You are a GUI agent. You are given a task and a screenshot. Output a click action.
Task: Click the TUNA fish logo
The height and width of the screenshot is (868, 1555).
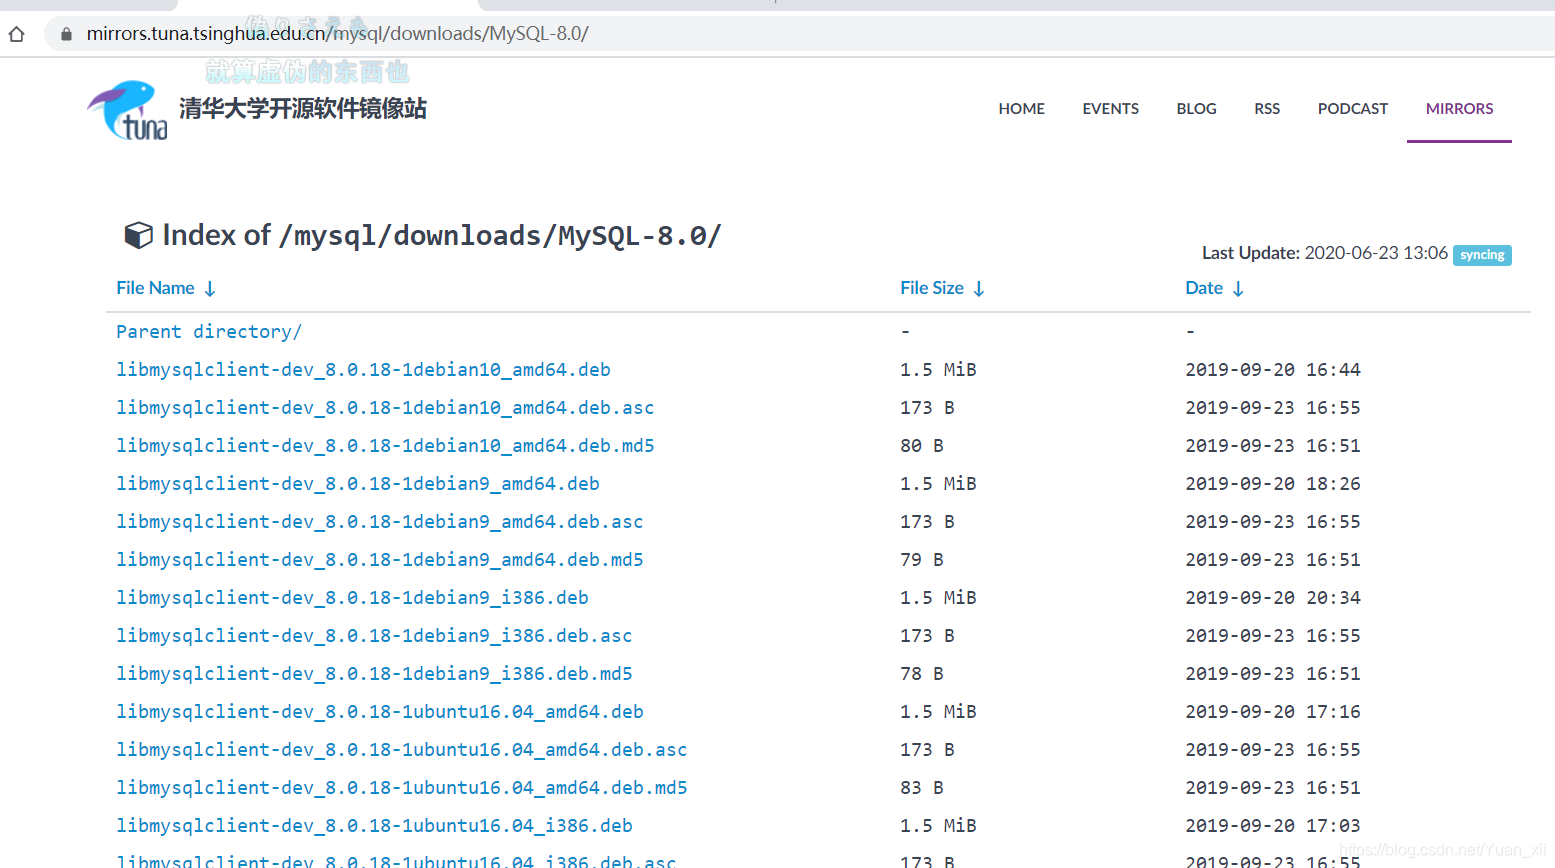127,110
